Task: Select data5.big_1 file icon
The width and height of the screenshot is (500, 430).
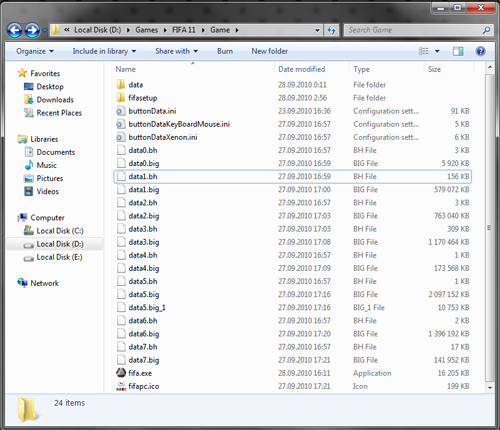Action: 121,307
